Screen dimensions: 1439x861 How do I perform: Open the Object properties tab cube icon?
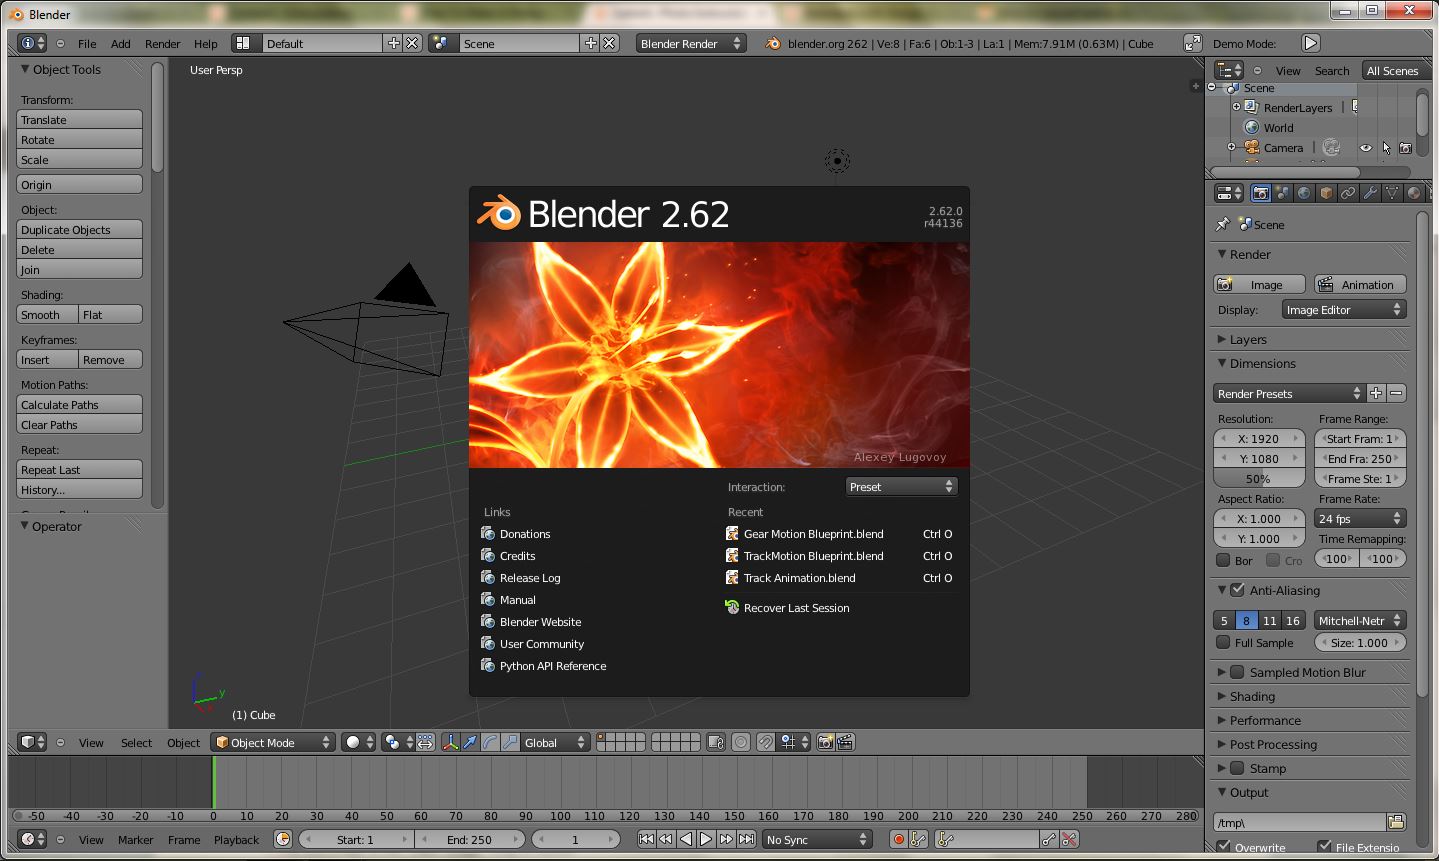pos(1326,193)
